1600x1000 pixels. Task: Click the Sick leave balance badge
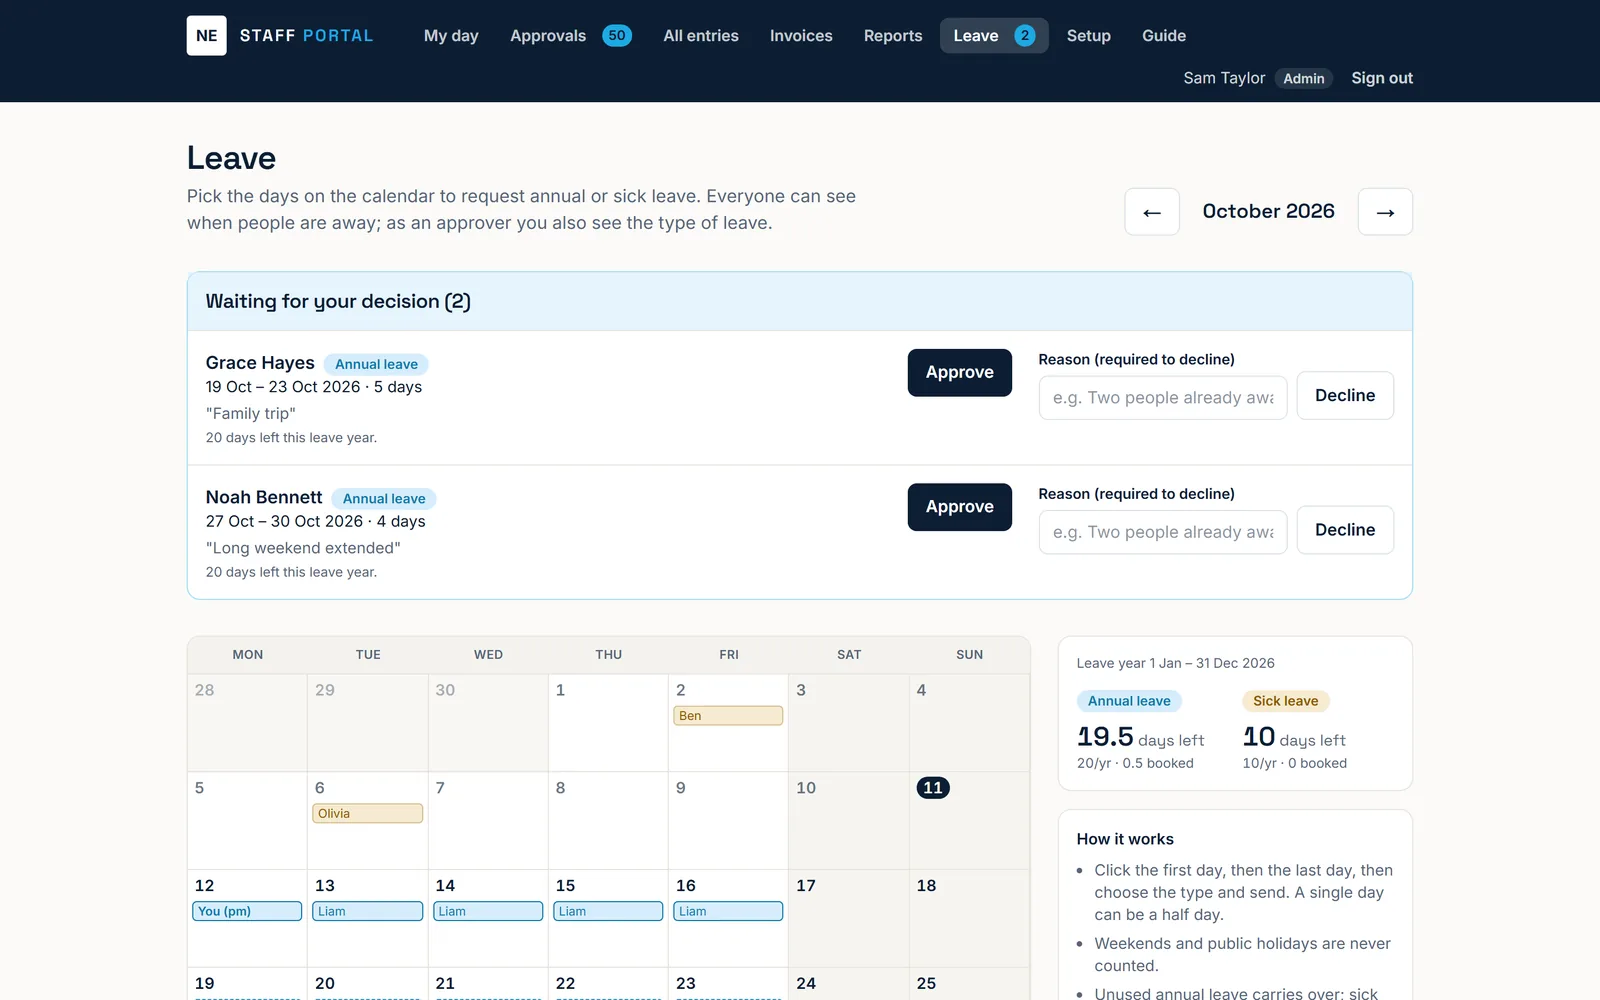(1286, 701)
